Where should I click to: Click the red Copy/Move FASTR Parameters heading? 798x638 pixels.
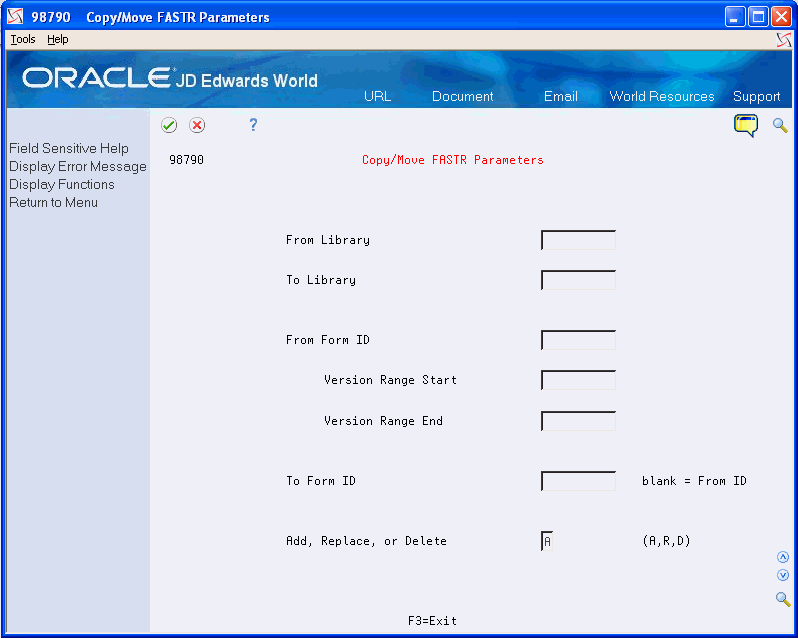[x=452, y=160]
